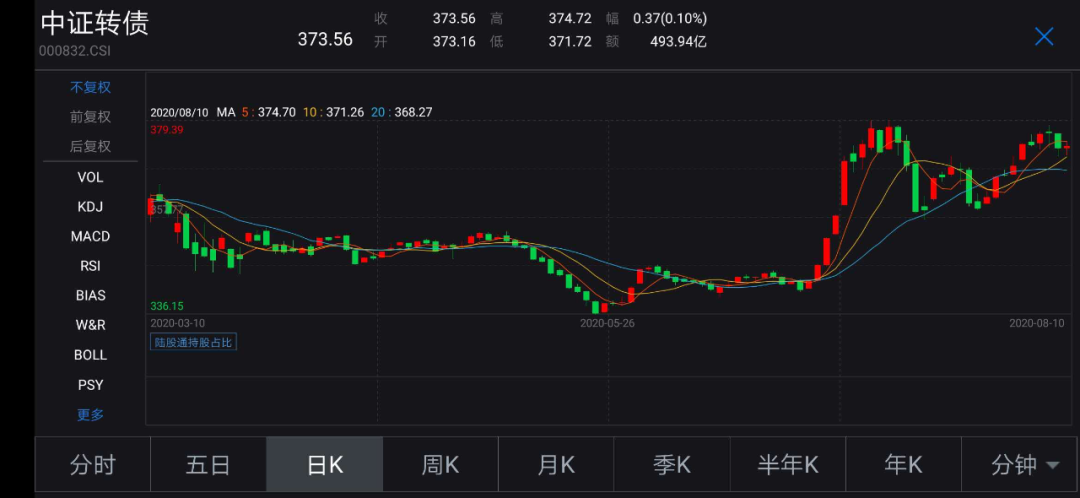The image size is (1080, 498).
Task: Enable the RSI indicator
Action: [x=90, y=266]
